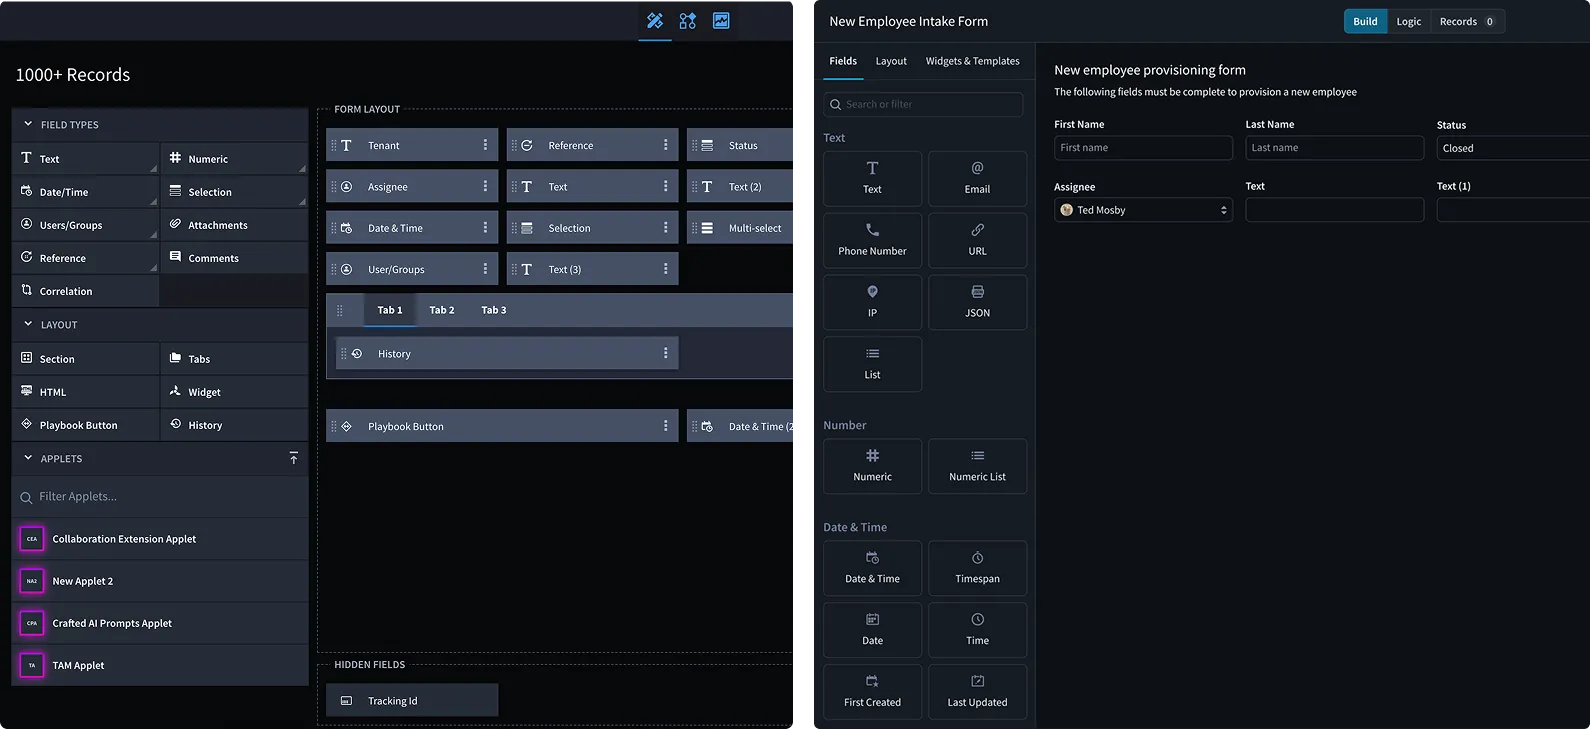Select Collaboration Extension Applet
Image resolution: width=1590 pixels, height=729 pixels.
(160, 539)
